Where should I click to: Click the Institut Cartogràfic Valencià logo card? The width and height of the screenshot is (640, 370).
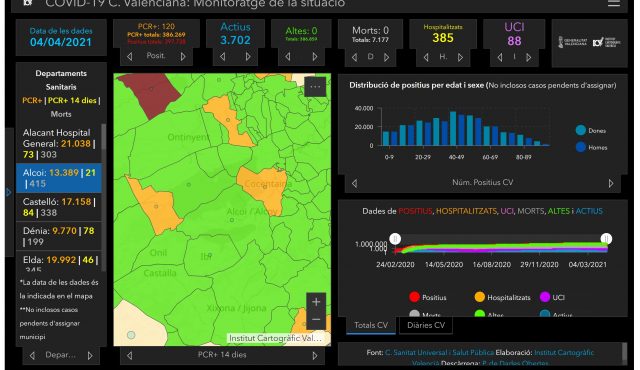(x=607, y=42)
